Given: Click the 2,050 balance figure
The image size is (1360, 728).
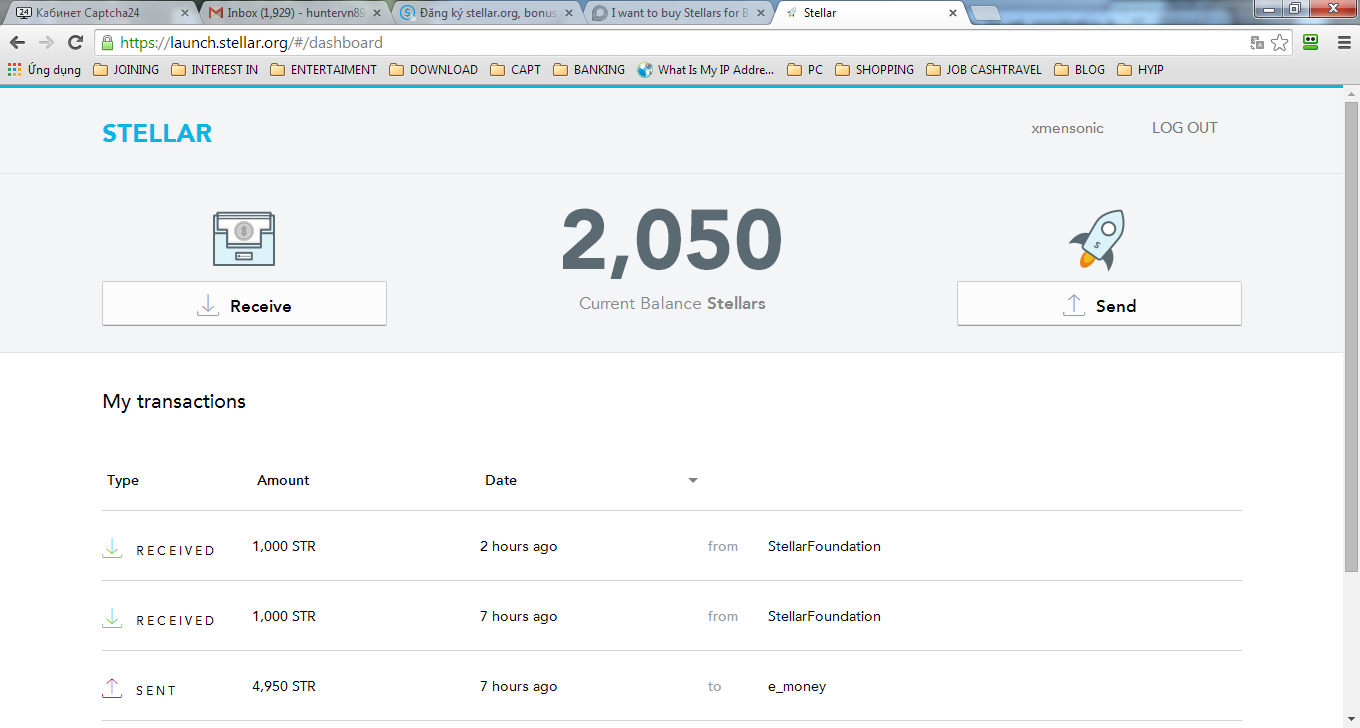Looking at the screenshot, I should [x=672, y=241].
